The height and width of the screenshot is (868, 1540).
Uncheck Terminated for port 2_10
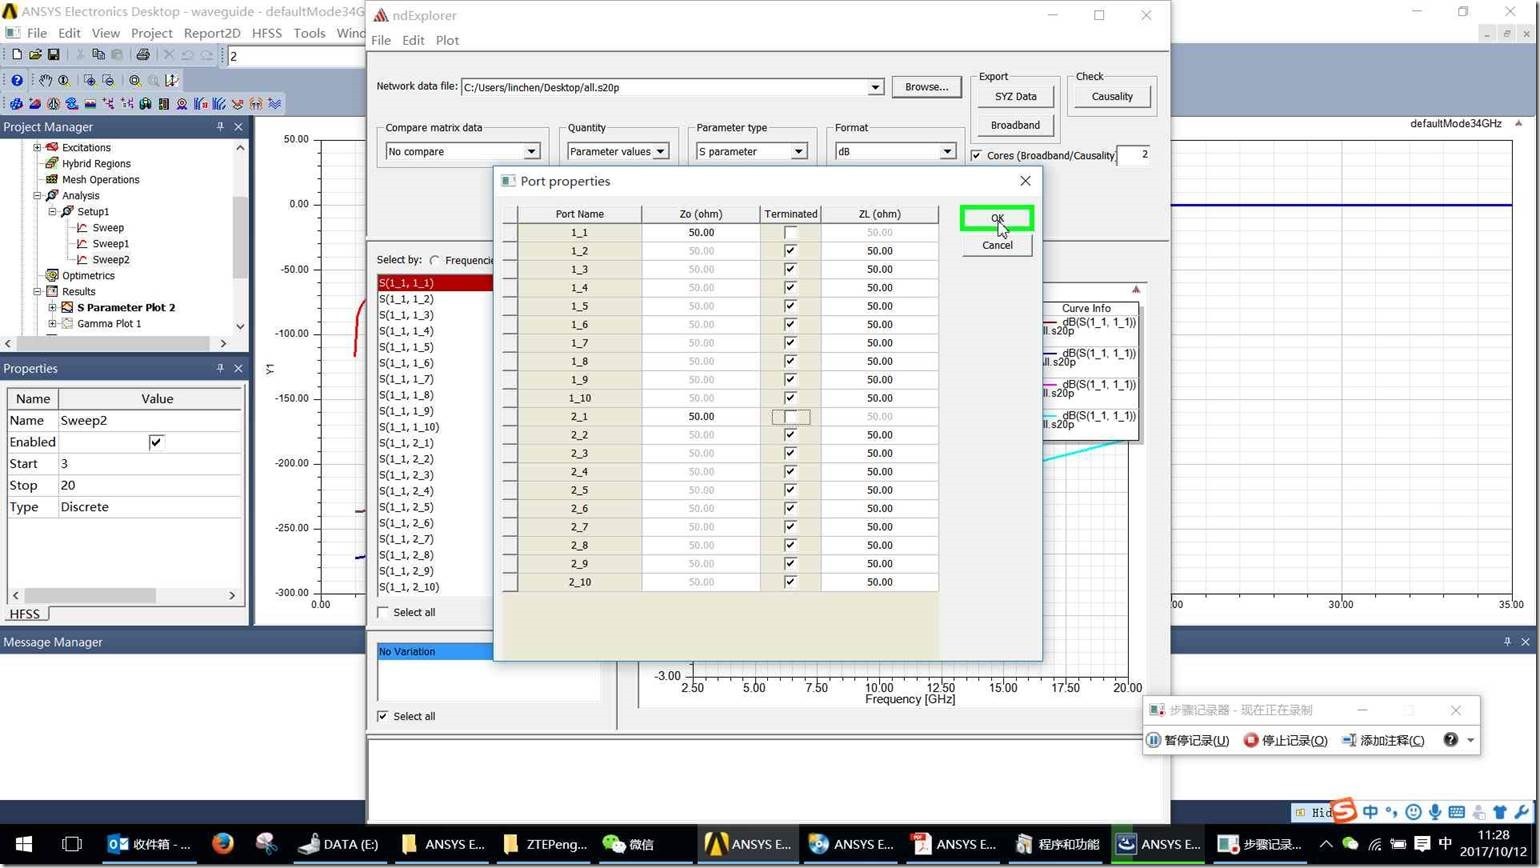click(791, 582)
